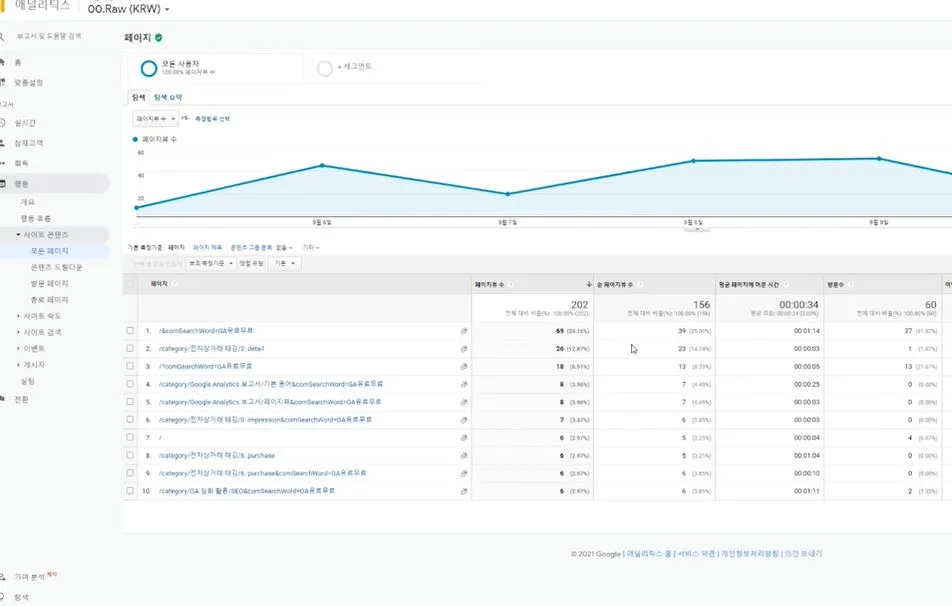The width and height of the screenshot is (952, 606).
Task: Open the 기타 dimension dropdown
Action: coord(311,248)
